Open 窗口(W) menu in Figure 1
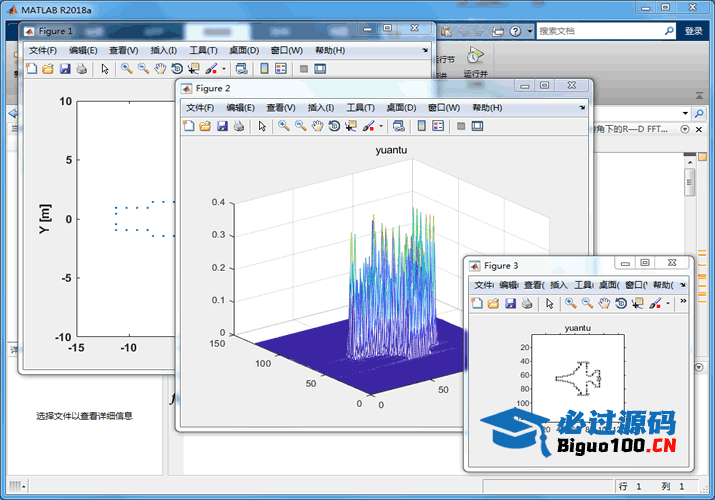This screenshot has width=715, height=500. (287, 50)
